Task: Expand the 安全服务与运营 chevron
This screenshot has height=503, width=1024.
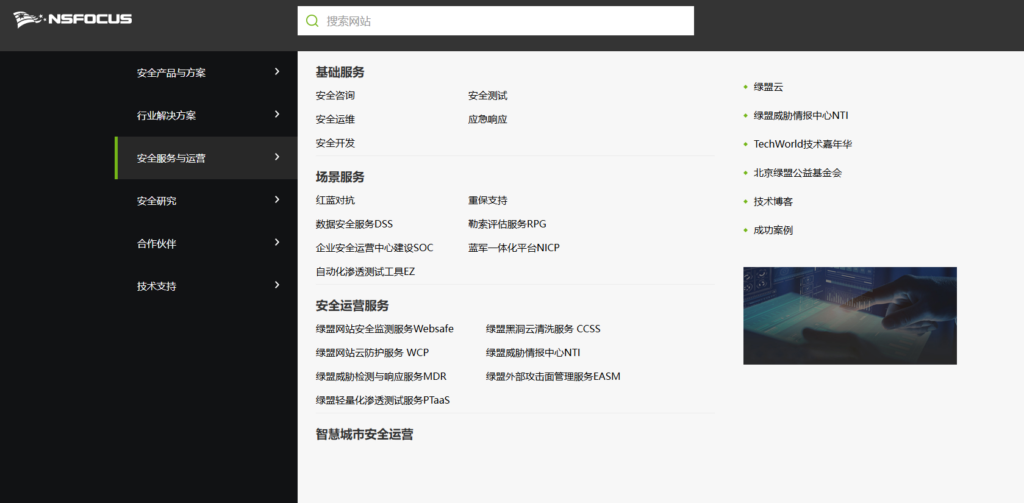Action: (x=277, y=157)
